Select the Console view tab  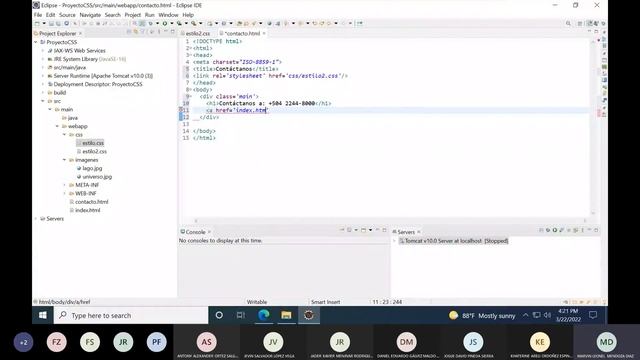(x=196, y=232)
